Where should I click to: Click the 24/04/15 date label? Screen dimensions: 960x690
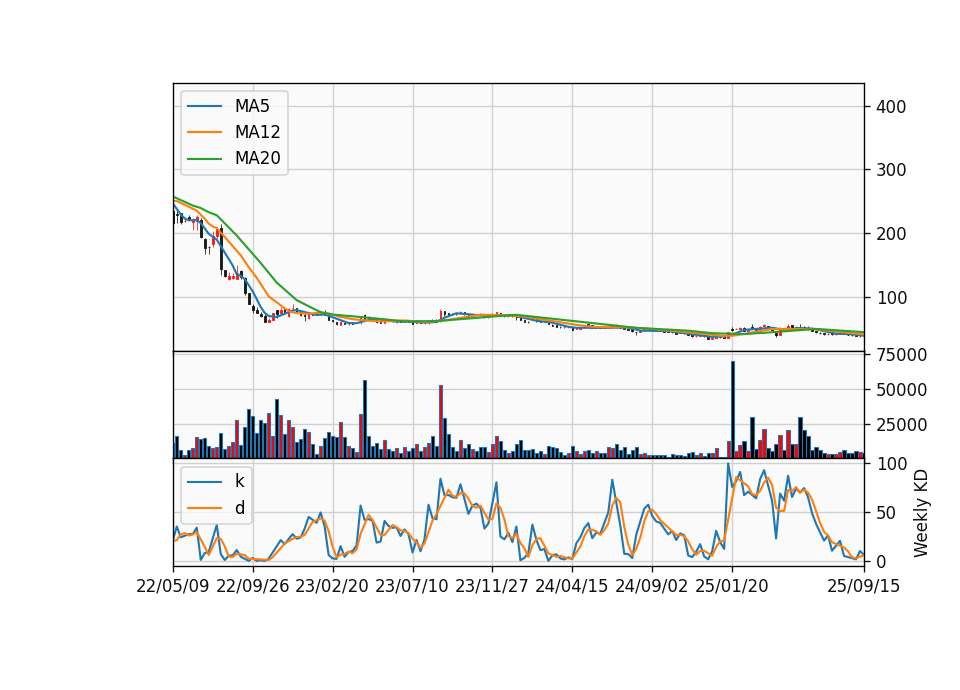click(x=572, y=586)
